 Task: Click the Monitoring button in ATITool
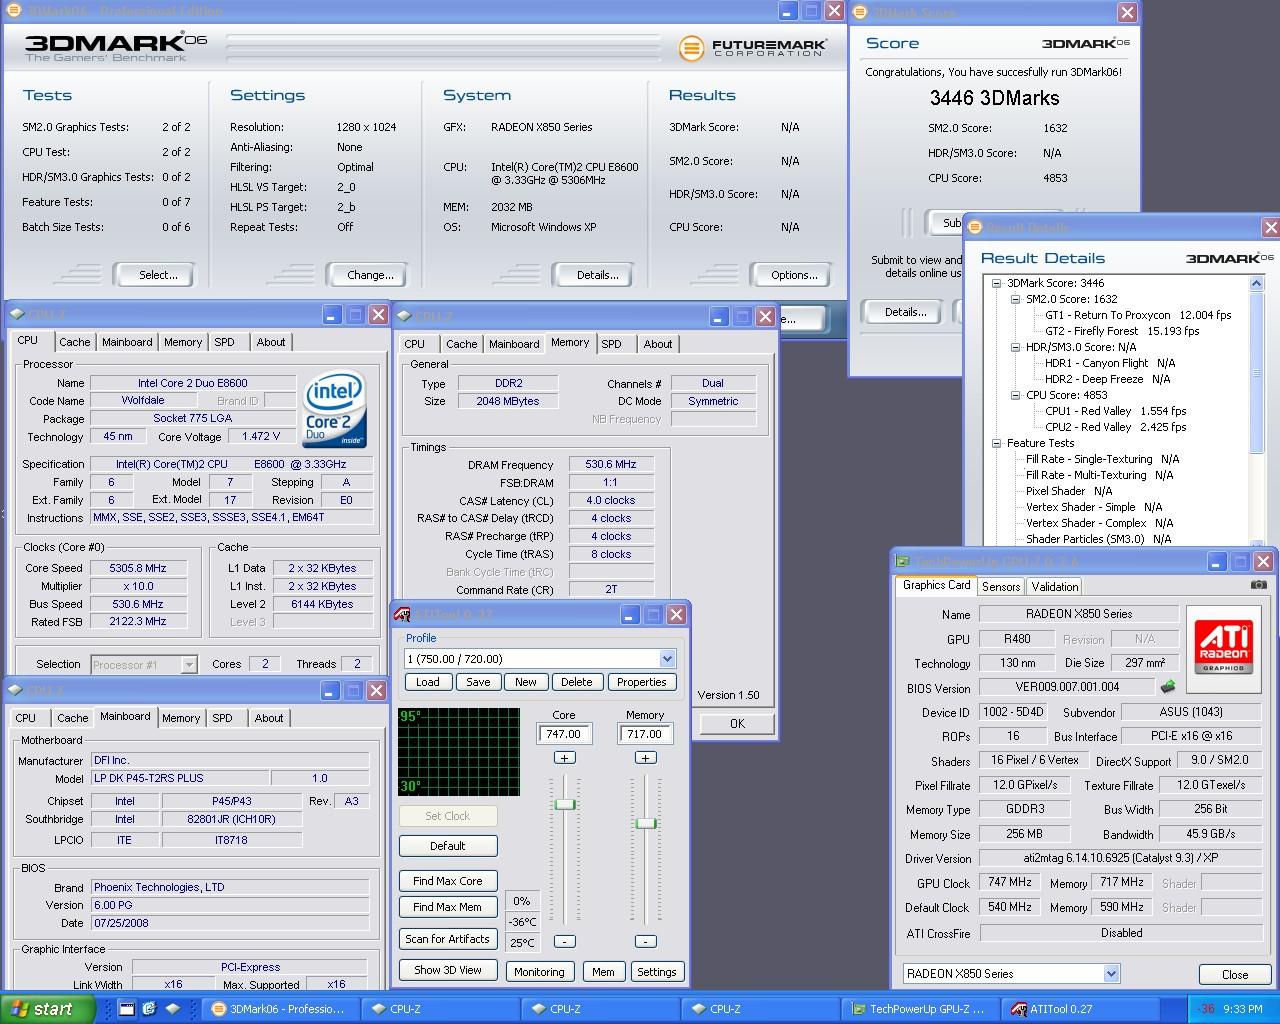[539, 972]
